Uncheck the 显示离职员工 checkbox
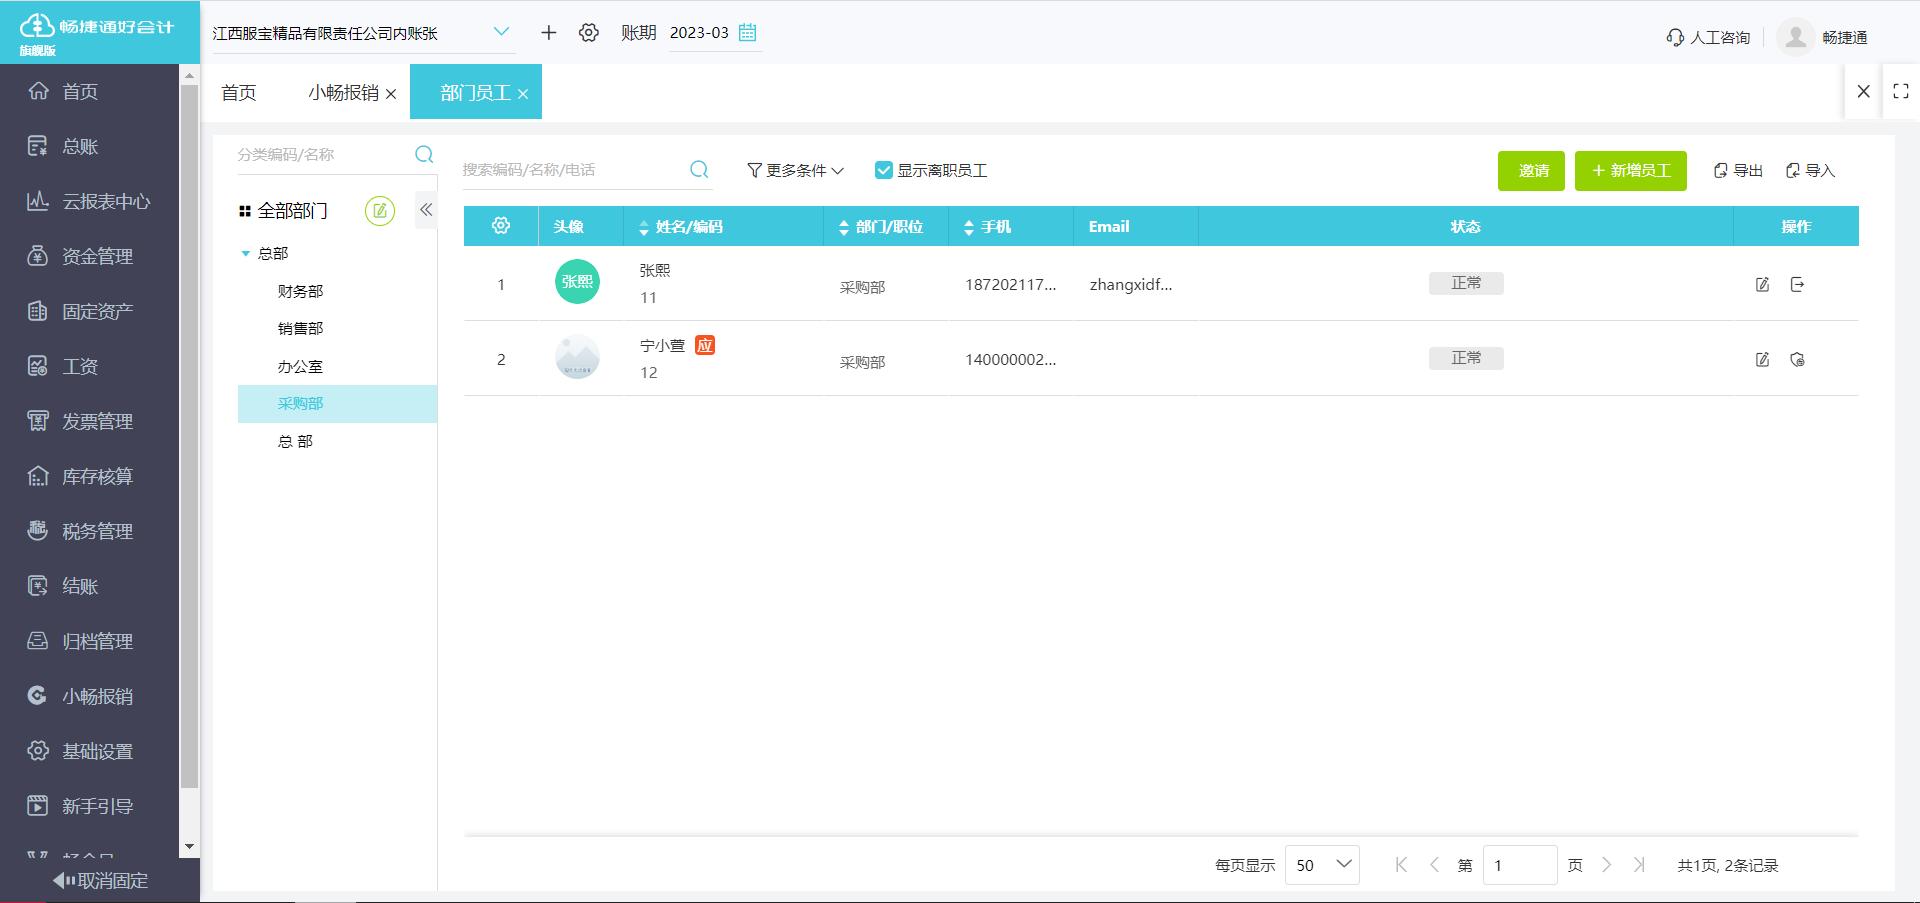The image size is (1920, 903). (x=883, y=170)
